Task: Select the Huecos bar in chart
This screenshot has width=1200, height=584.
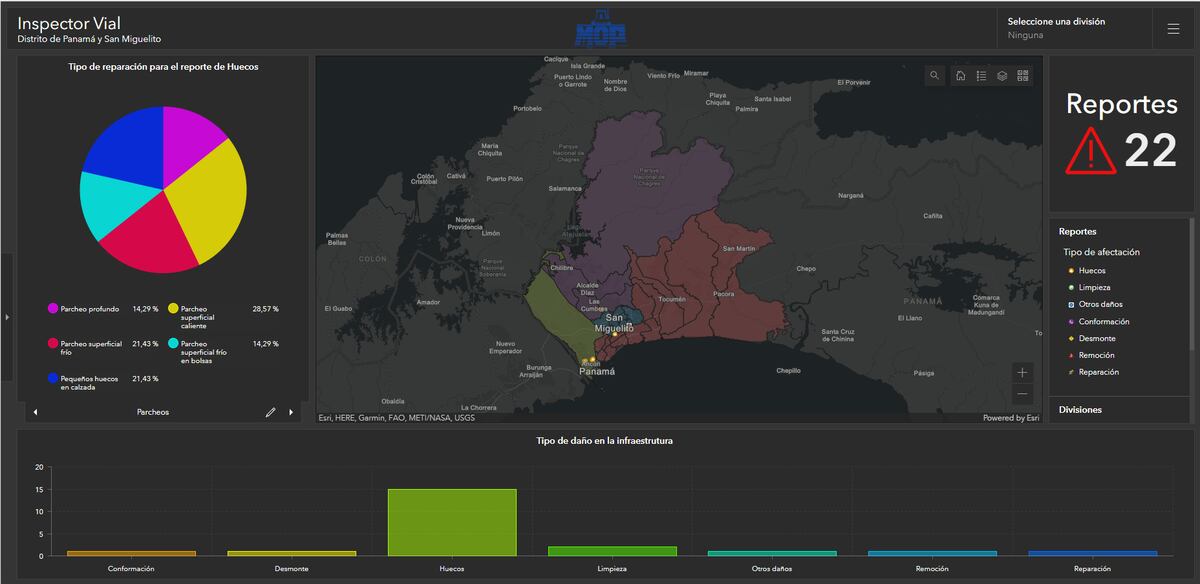Action: [x=452, y=522]
